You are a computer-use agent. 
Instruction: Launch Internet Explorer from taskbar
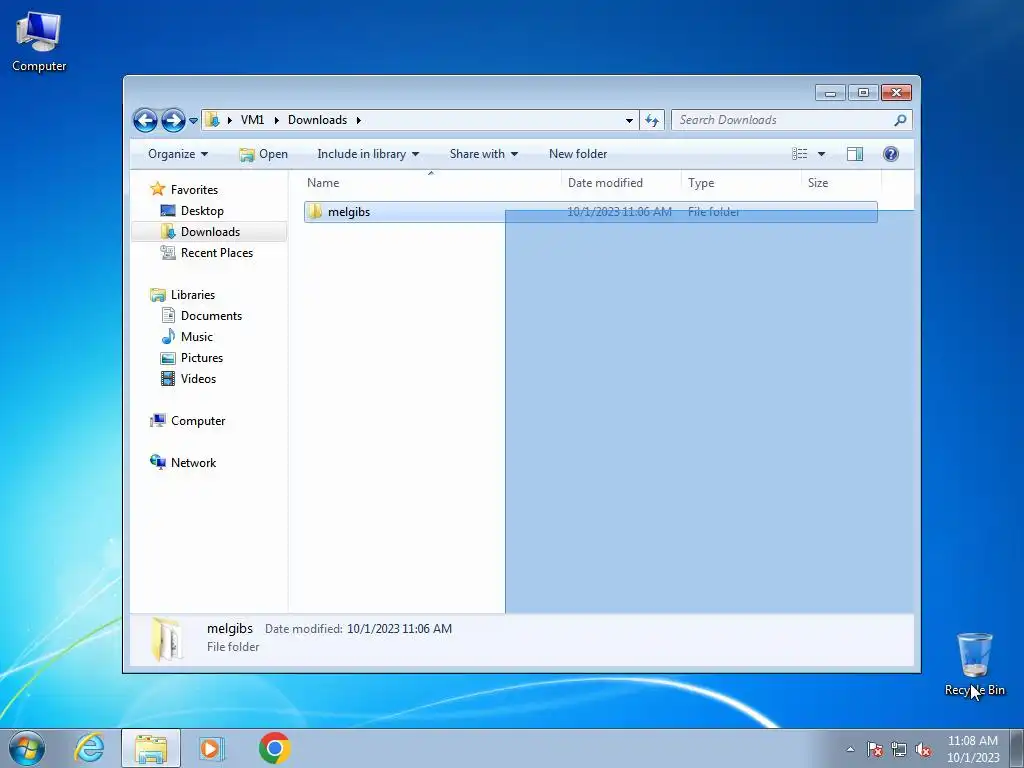(89, 748)
